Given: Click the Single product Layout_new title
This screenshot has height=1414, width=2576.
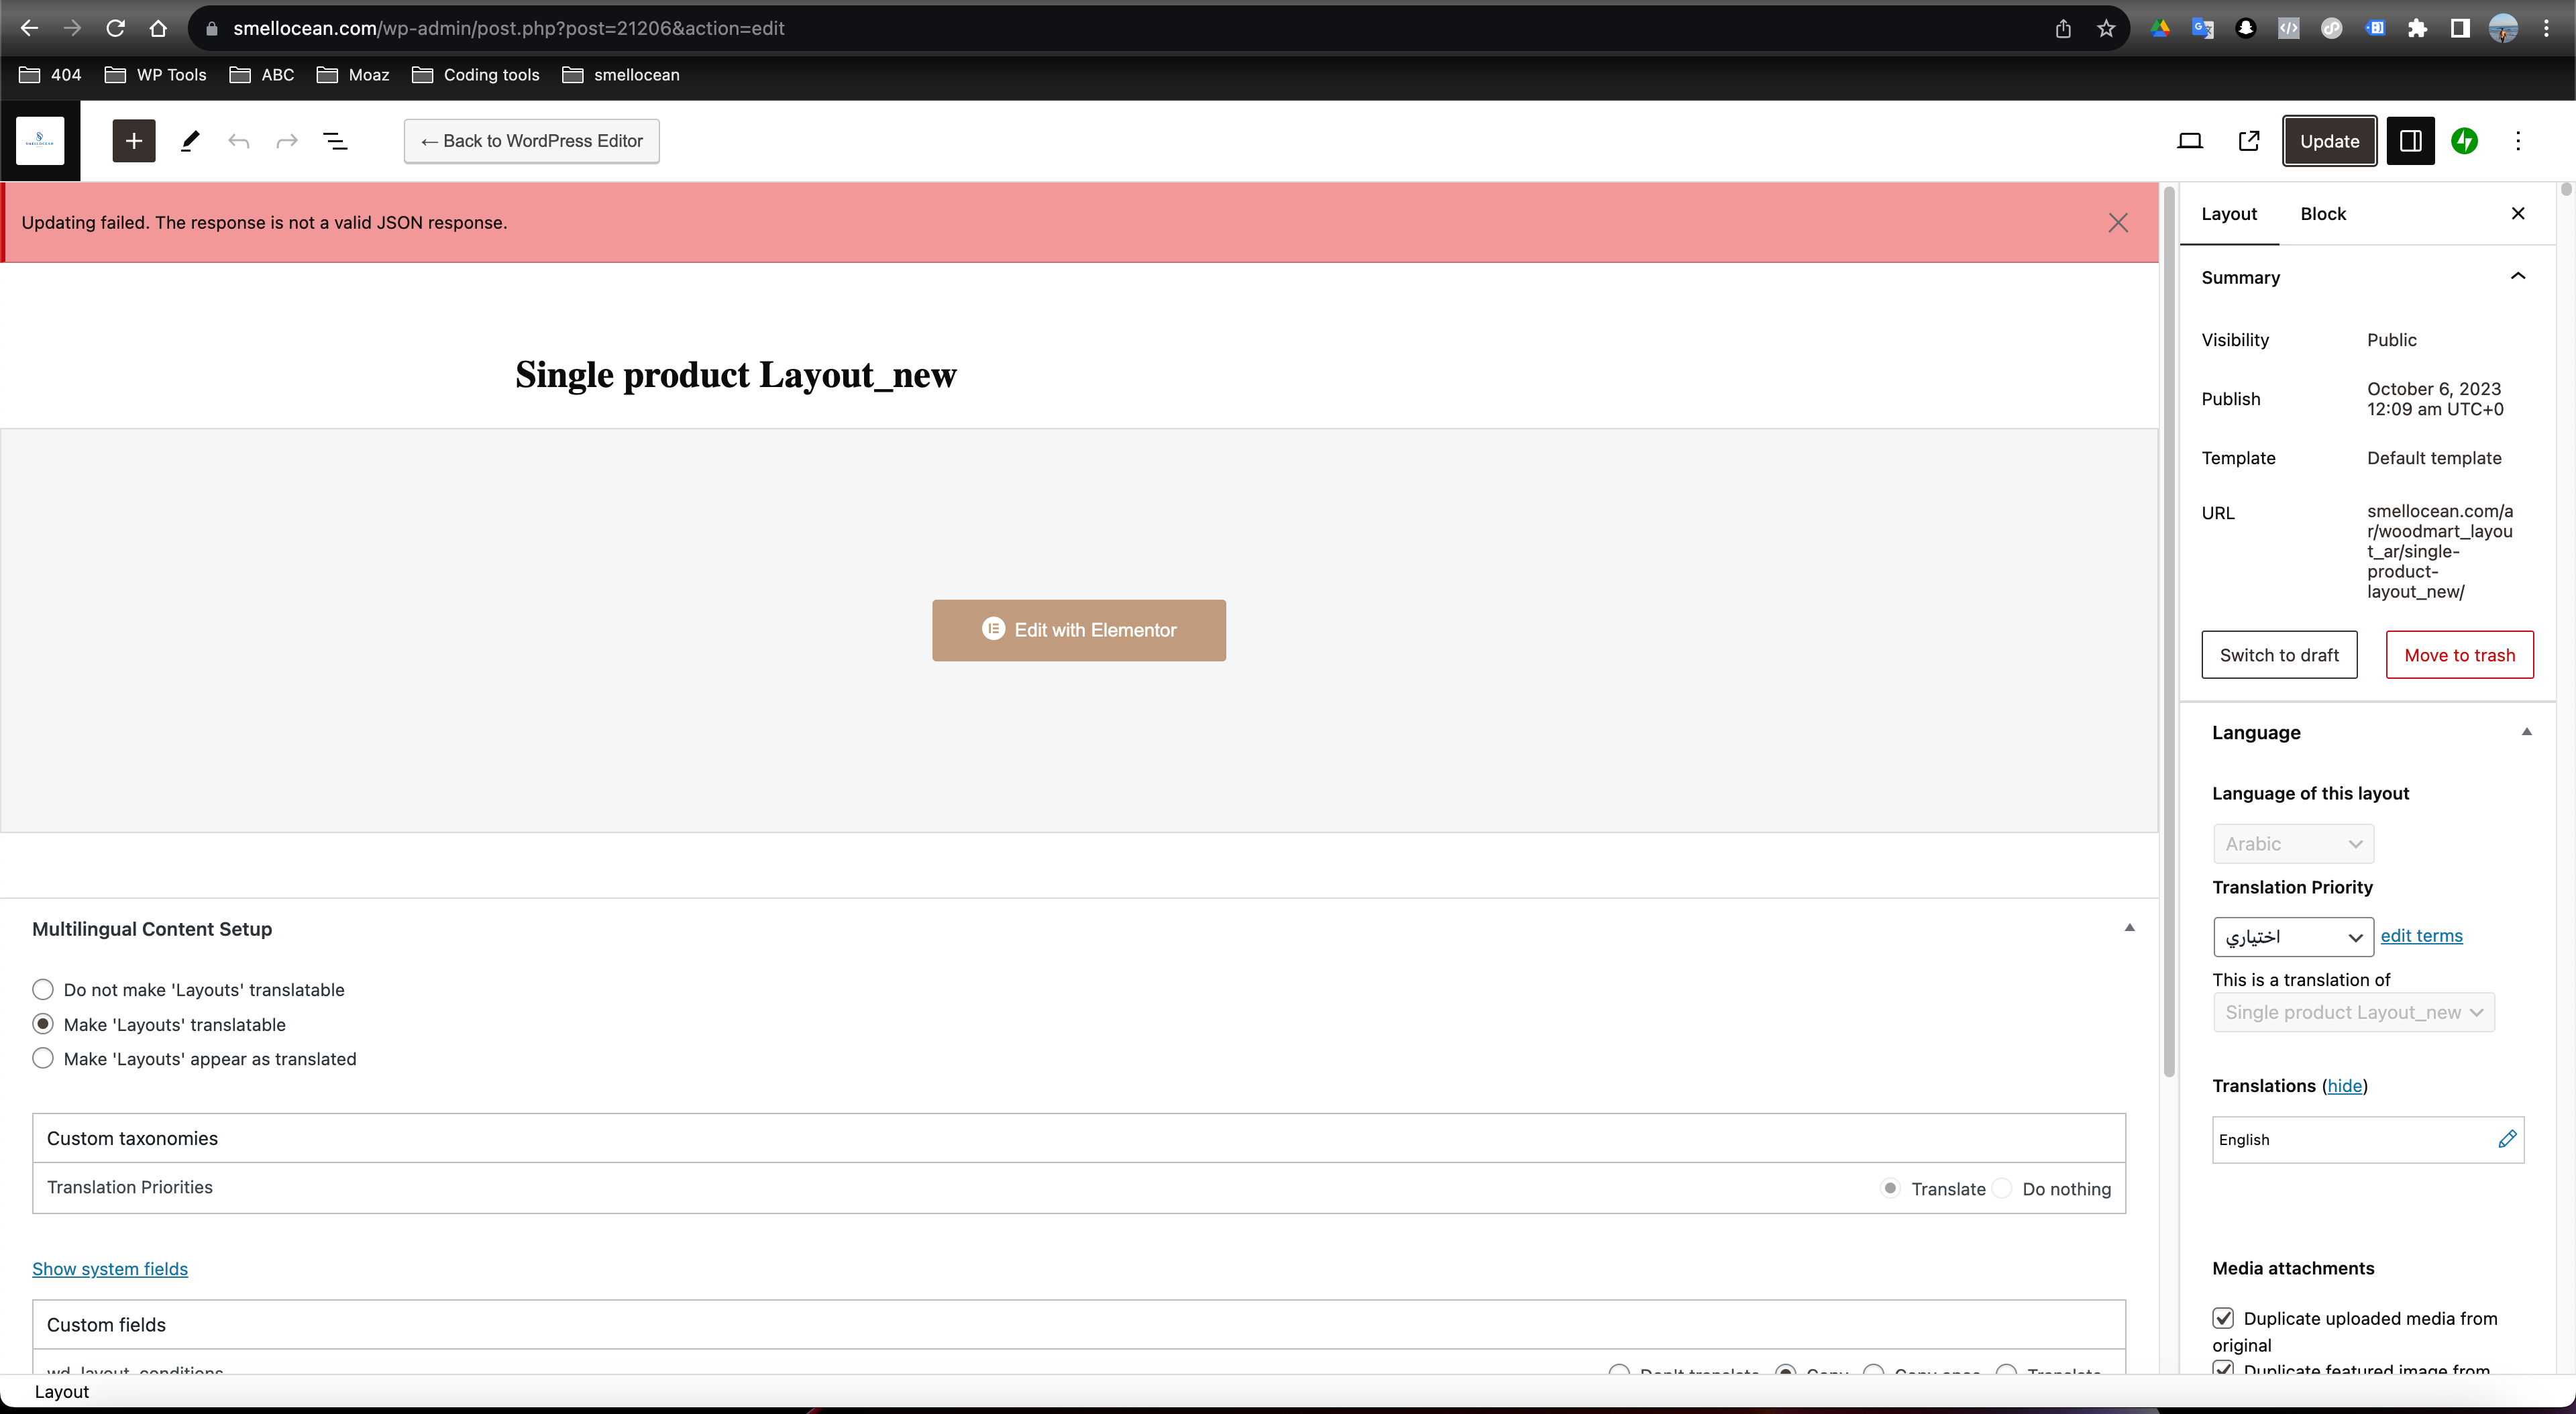Looking at the screenshot, I should (x=735, y=375).
